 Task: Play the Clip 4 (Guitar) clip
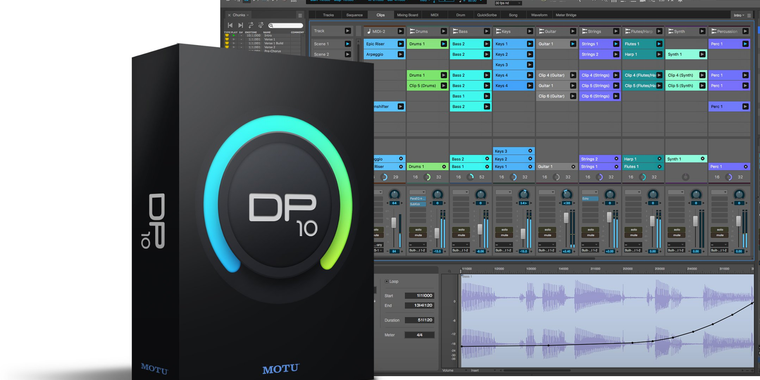(573, 75)
